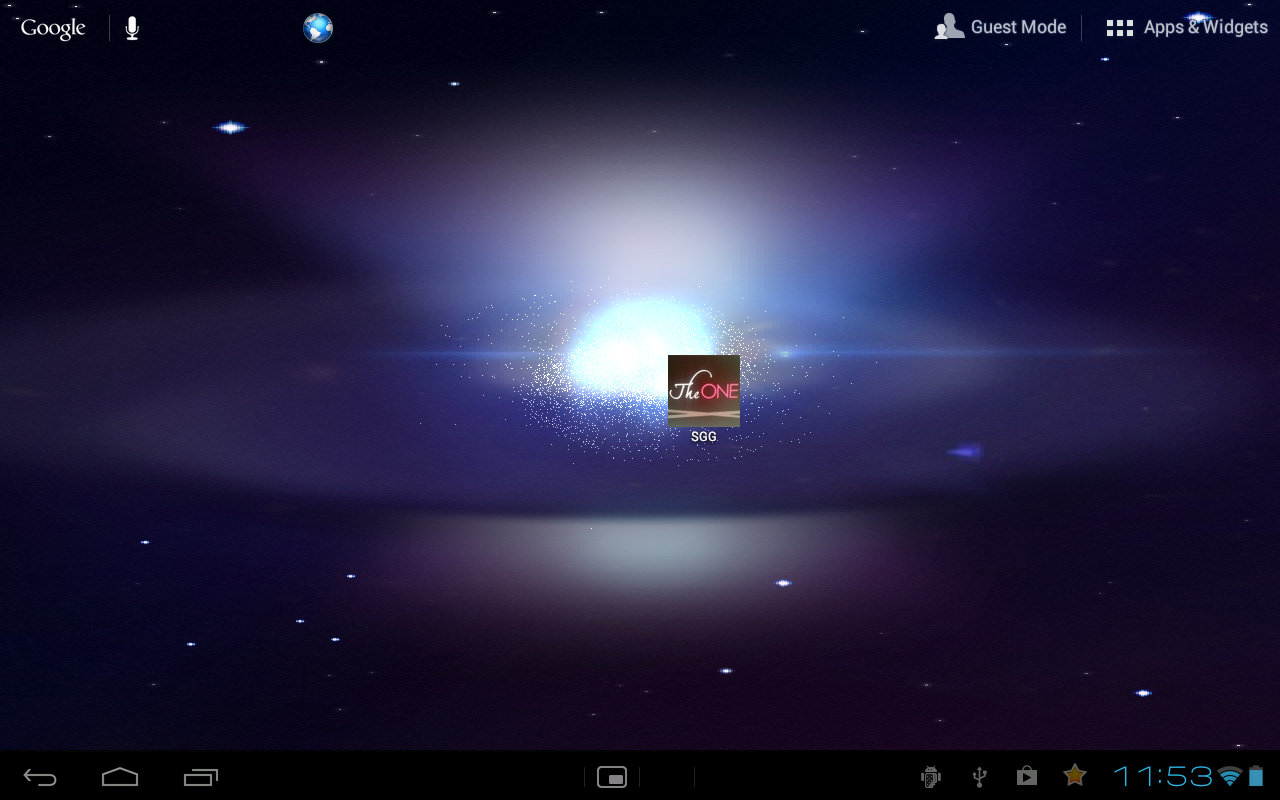
Task: Open the USB connection notification icon
Action: [980, 776]
